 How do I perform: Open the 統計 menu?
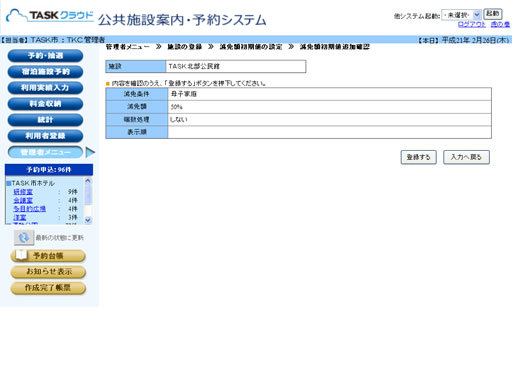[45, 120]
